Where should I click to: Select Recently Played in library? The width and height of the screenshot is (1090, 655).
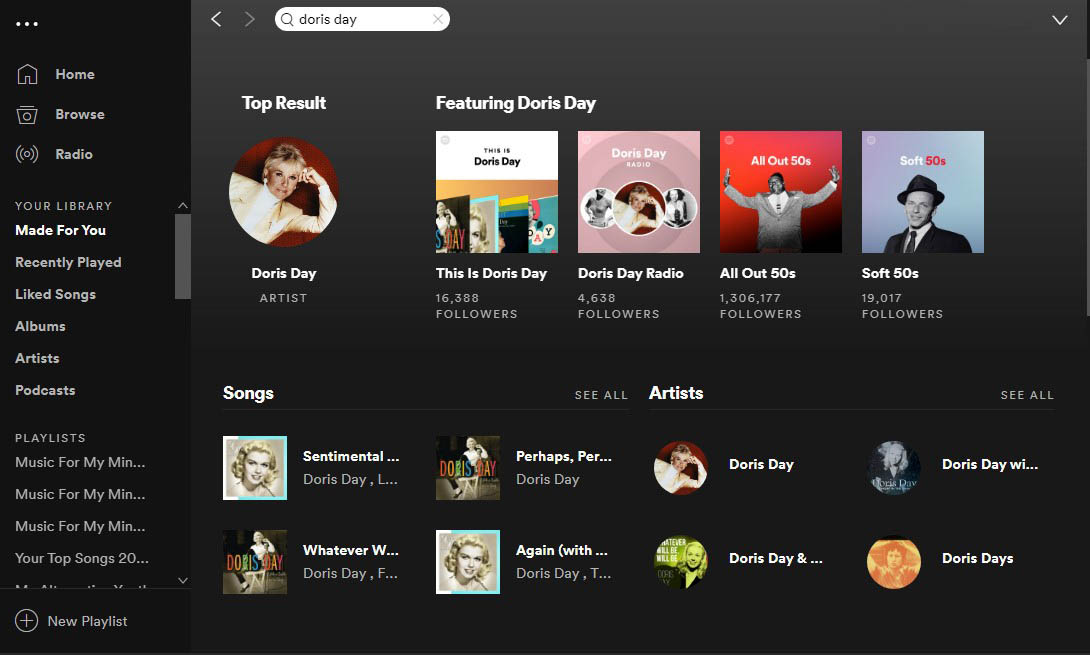pyautogui.click(x=68, y=262)
